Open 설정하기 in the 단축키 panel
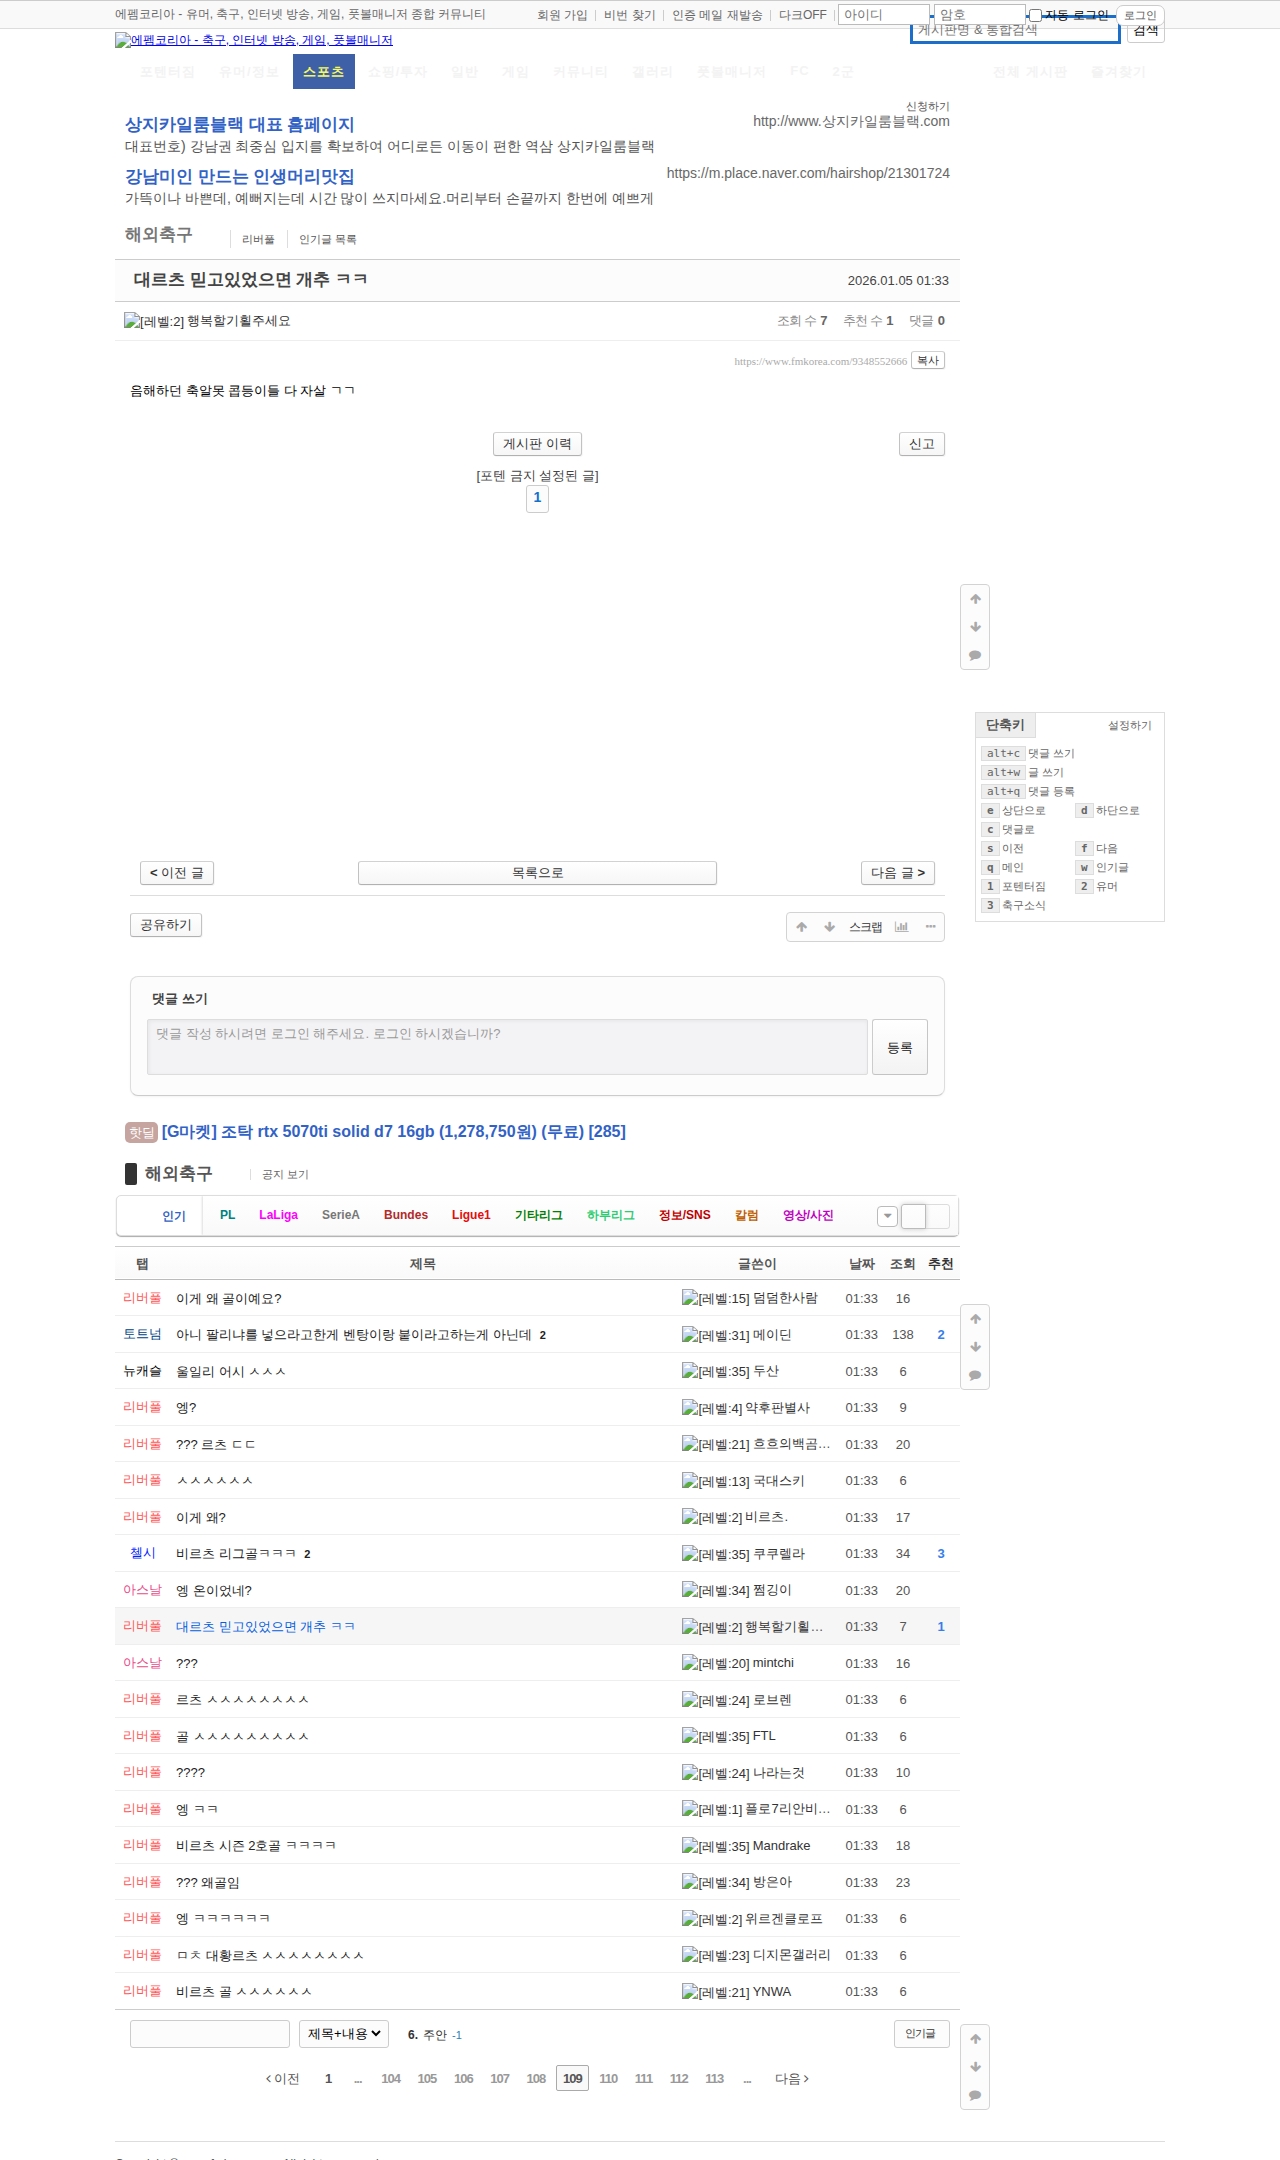Image resolution: width=1280 pixels, height=2160 pixels. point(1129,726)
